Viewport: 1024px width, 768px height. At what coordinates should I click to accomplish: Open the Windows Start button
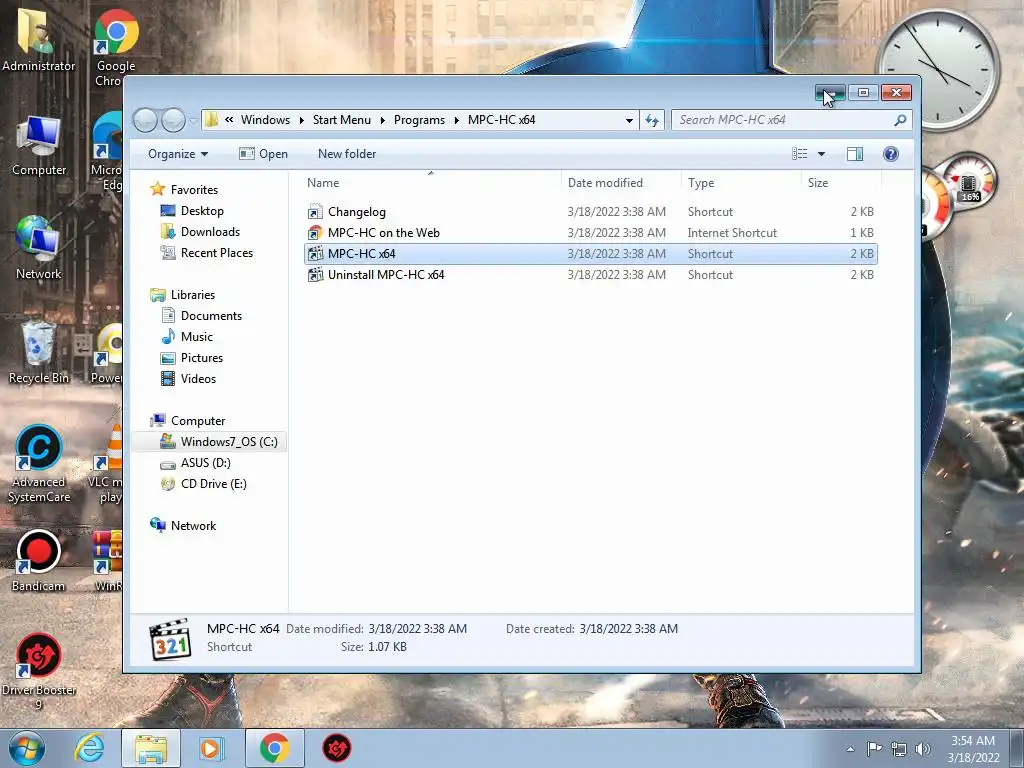pos(27,748)
